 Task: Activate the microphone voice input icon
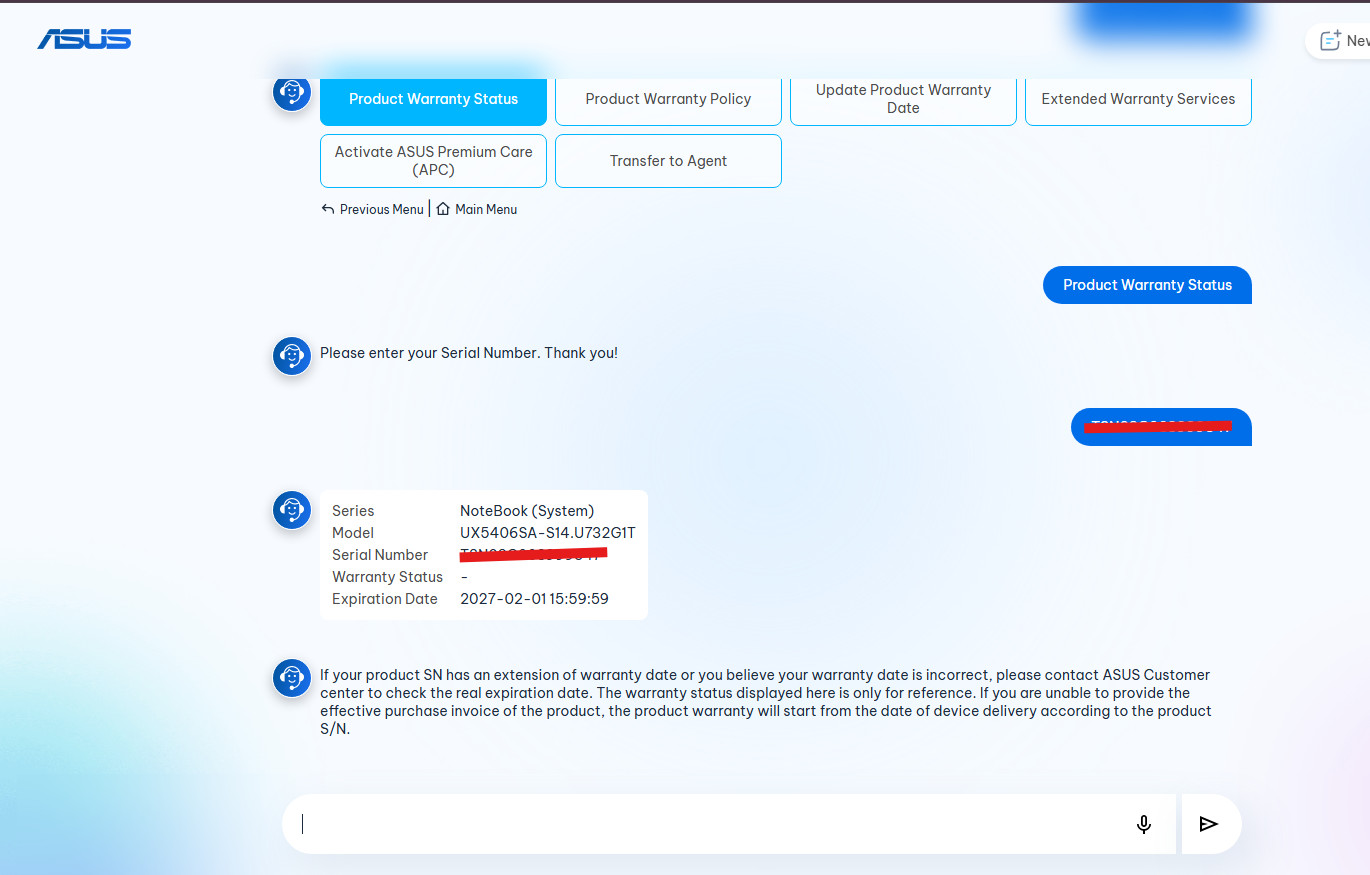coord(1144,824)
